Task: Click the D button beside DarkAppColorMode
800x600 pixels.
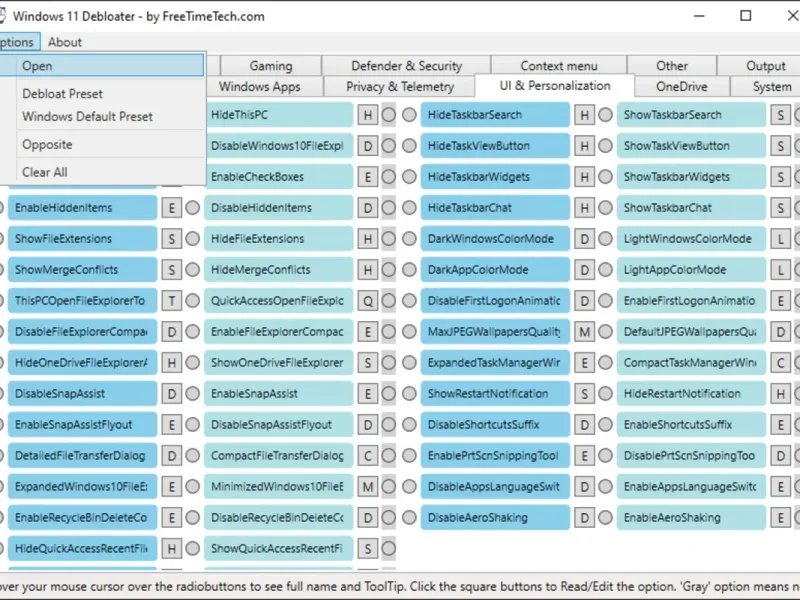Action: (585, 270)
